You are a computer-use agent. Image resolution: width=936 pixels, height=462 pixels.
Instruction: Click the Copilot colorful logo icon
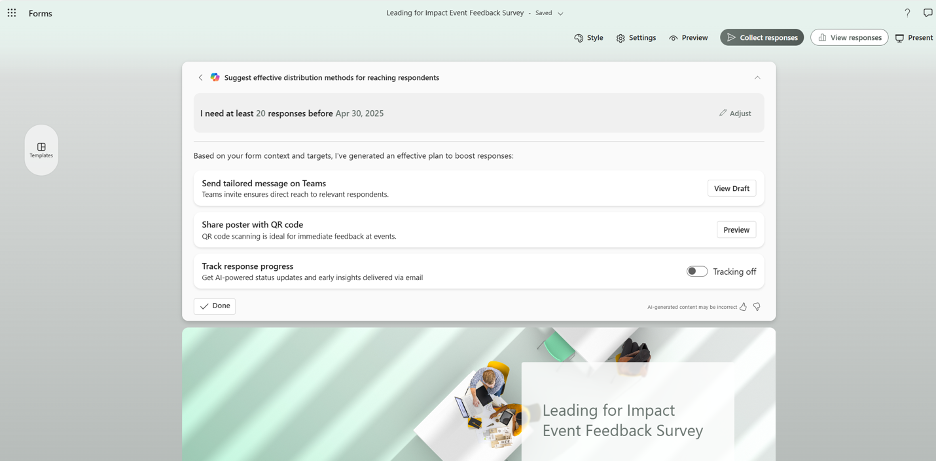click(215, 78)
